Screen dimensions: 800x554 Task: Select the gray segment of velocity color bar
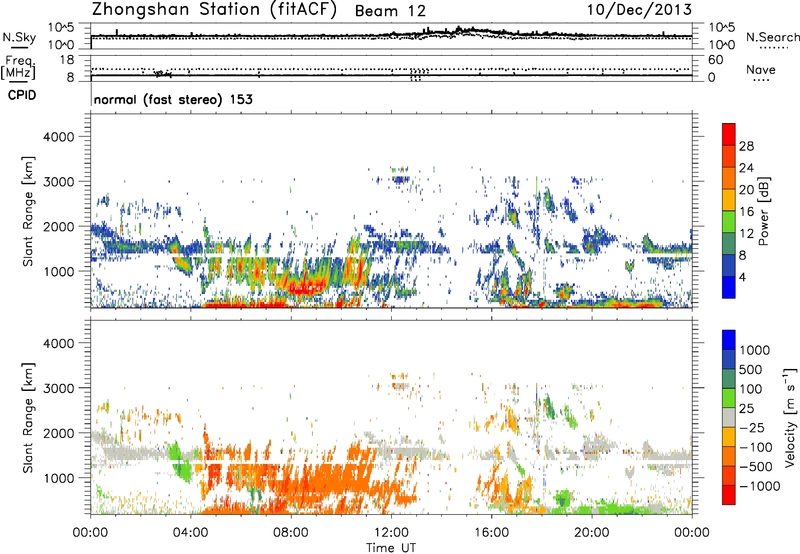(x=729, y=417)
